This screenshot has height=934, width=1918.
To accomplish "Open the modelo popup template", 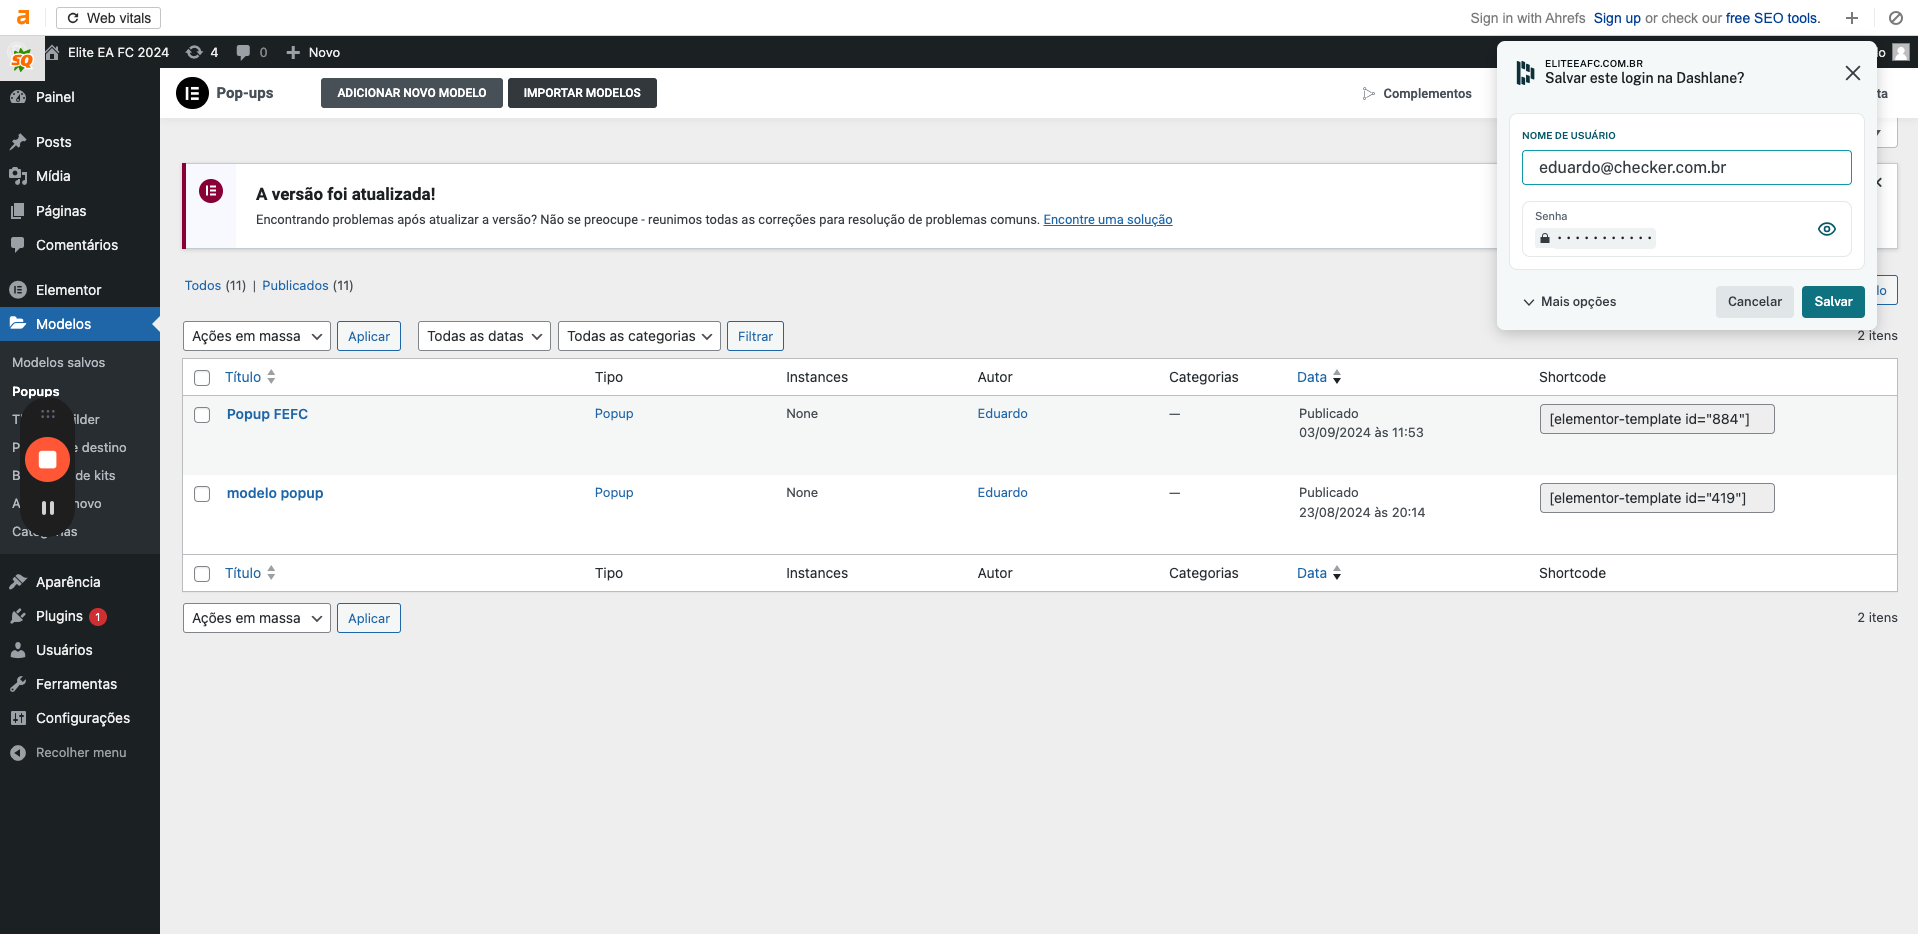I will [x=275, y=493].
